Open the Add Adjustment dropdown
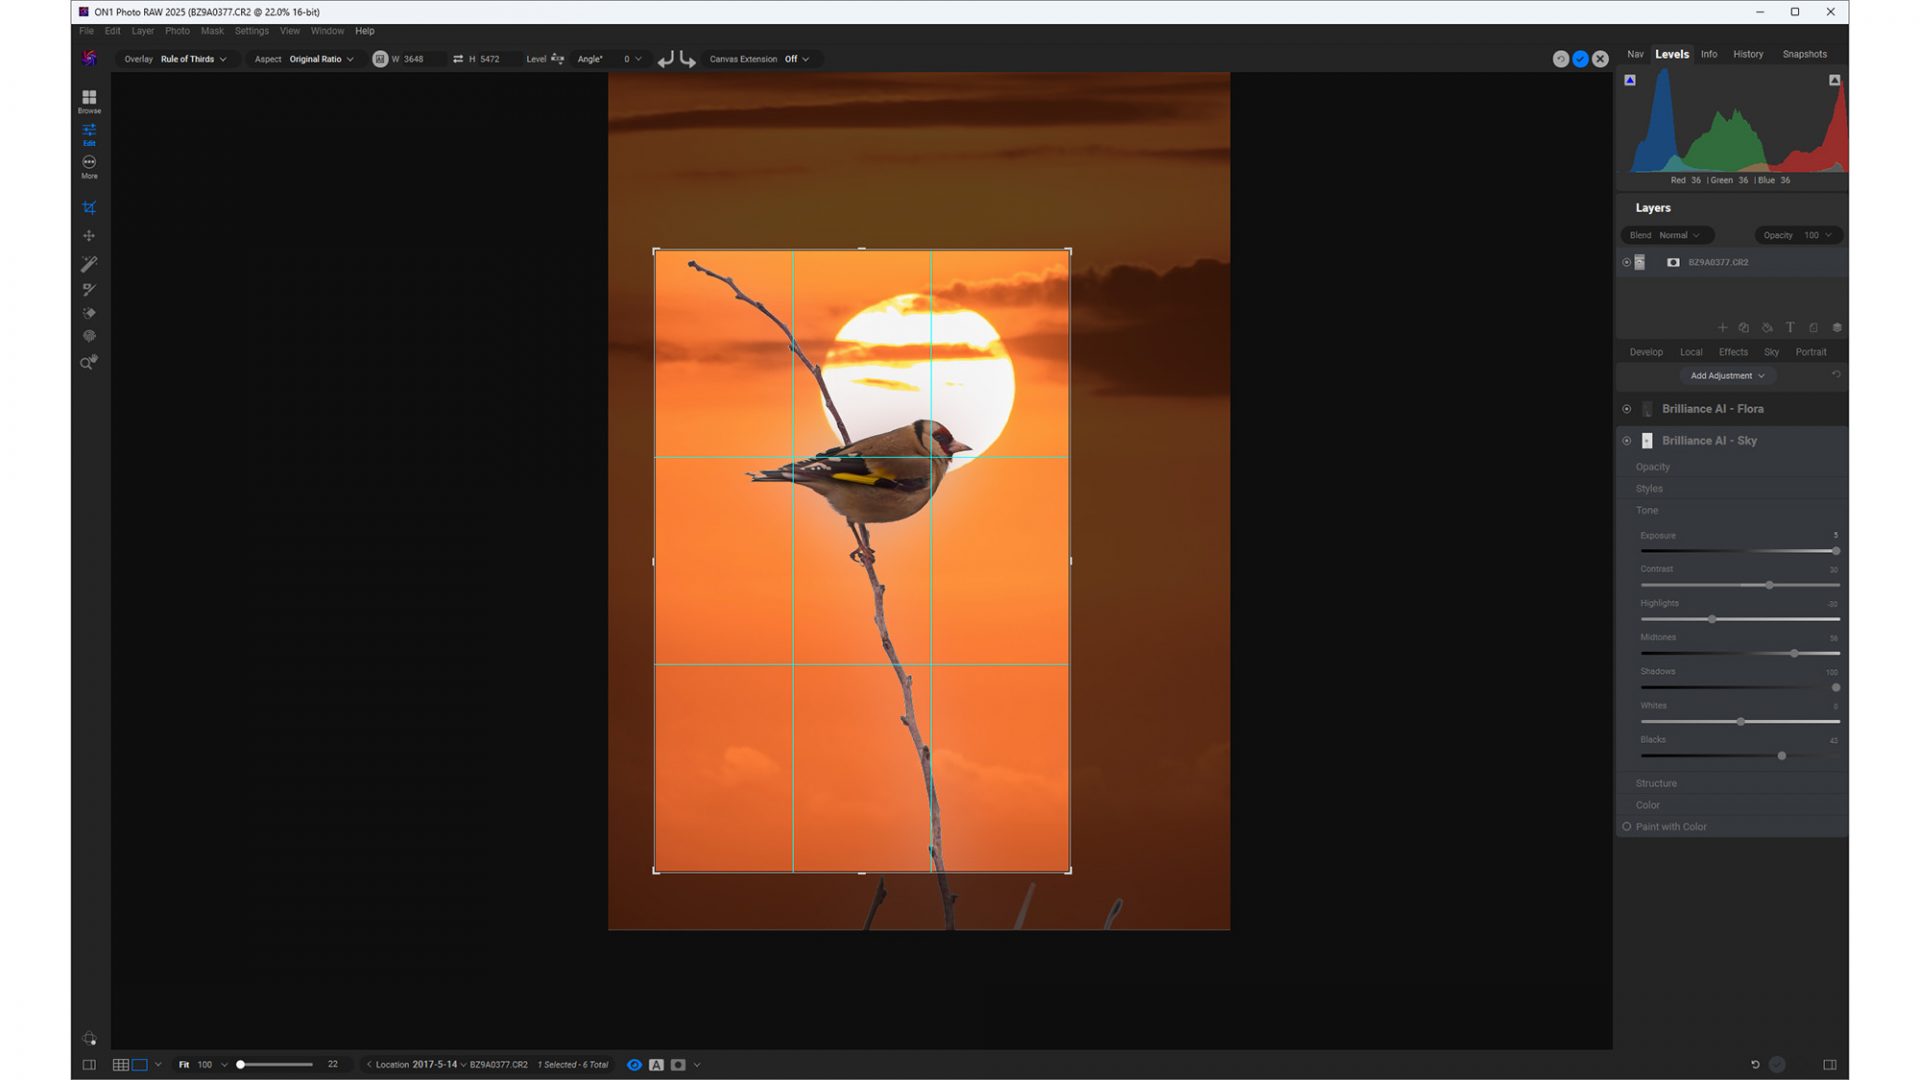The height and width of the screenshot is (1080, 1920). click(1727, 376)
